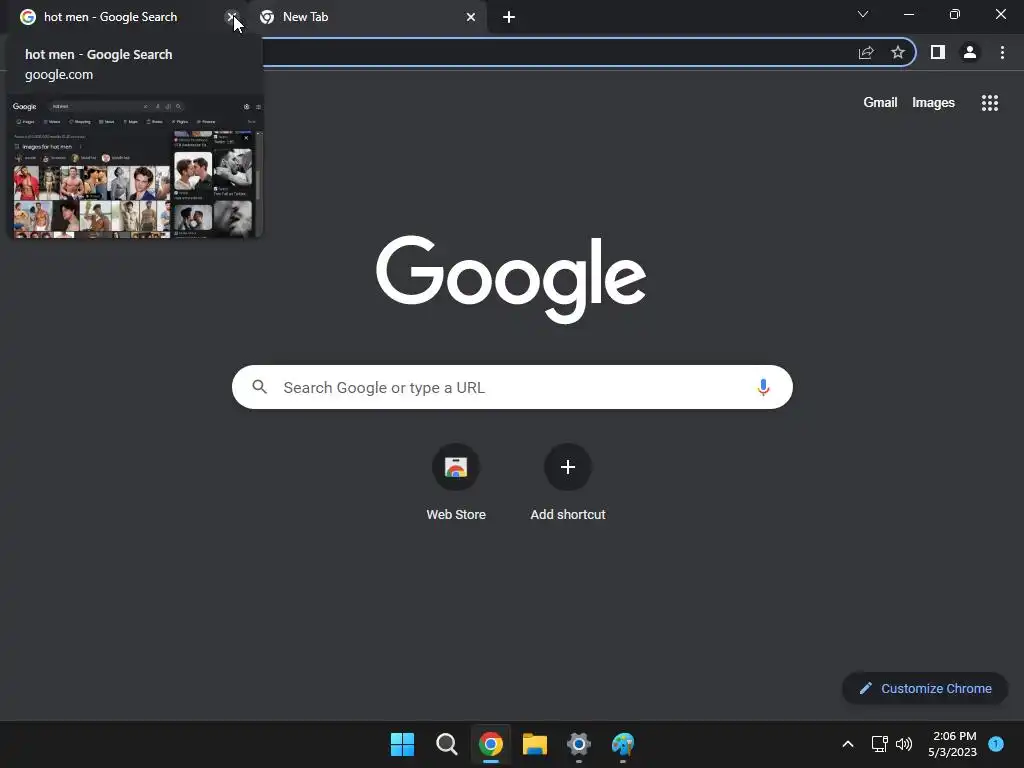Open the Google apps grid
The height and width of the screenshot is (768, 1024).
tap(990, 103)
